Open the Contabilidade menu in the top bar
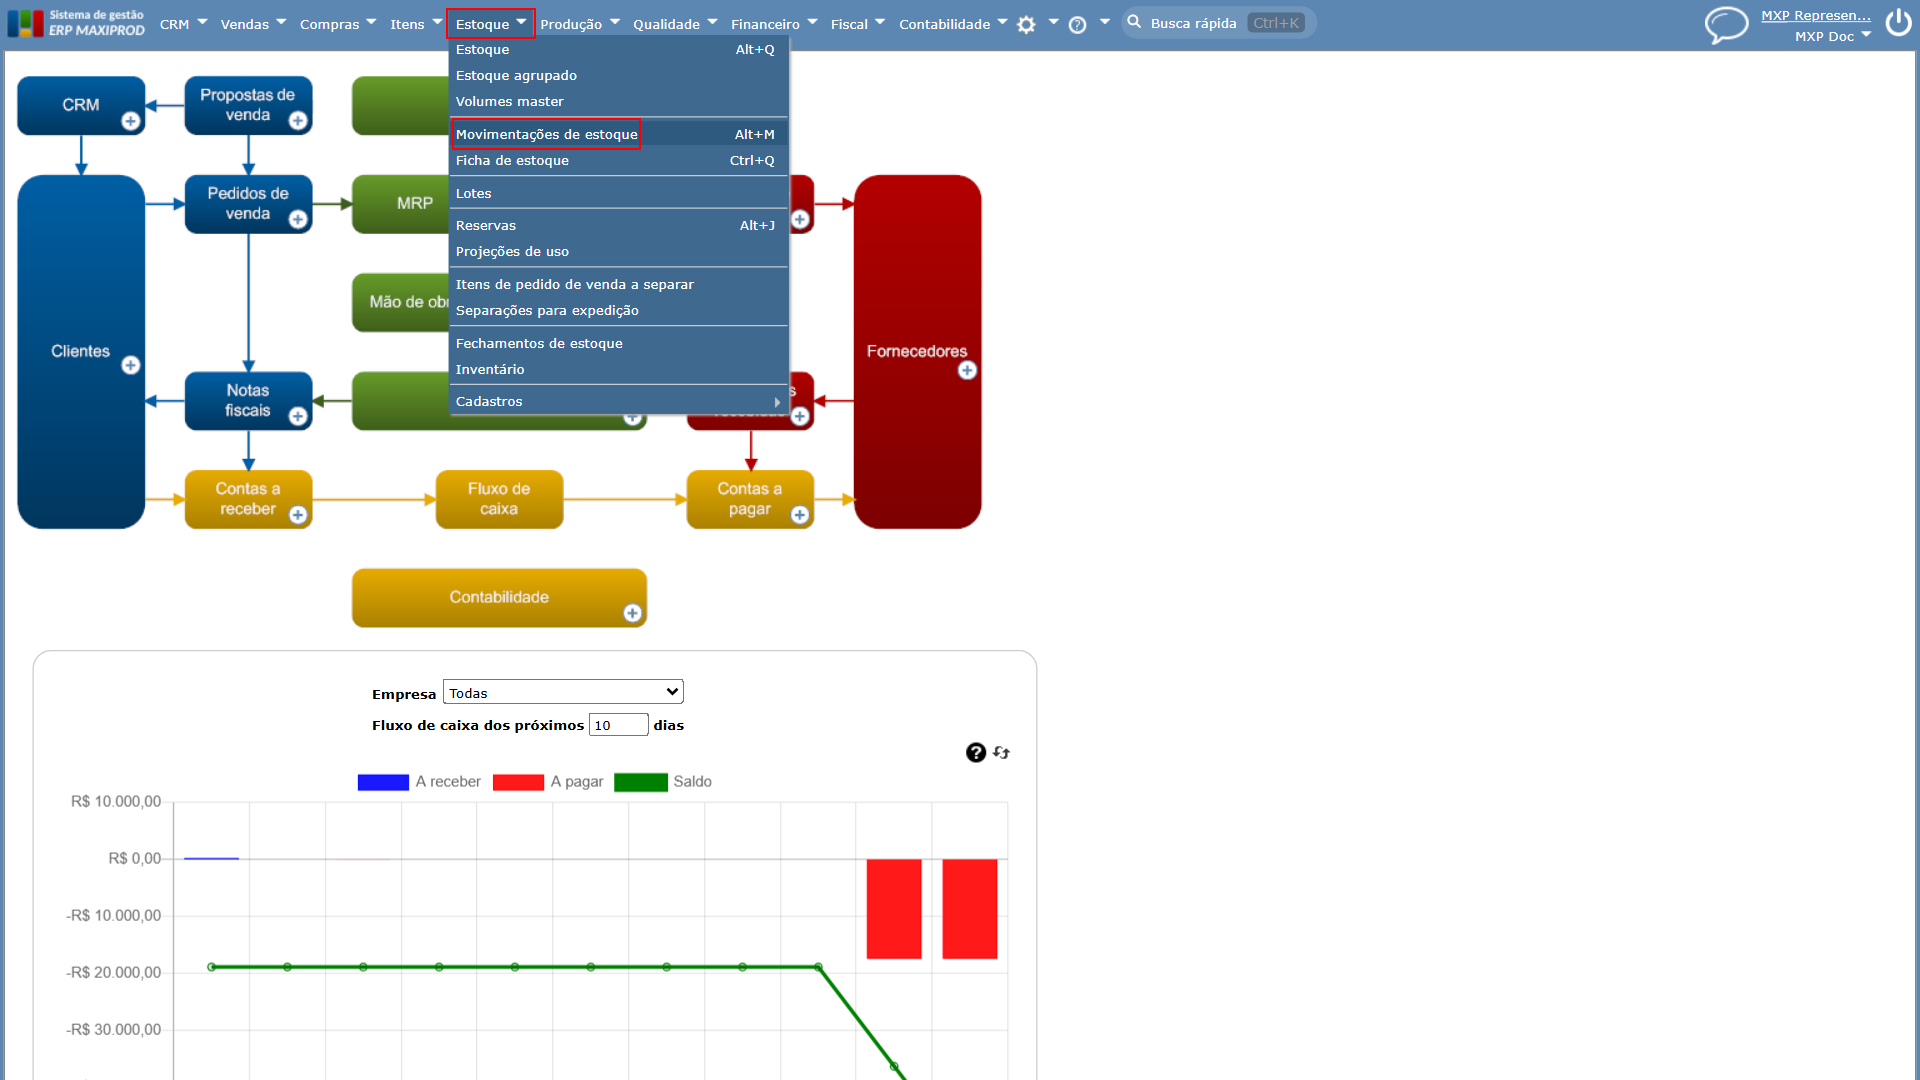 click(x=953, y=24)
